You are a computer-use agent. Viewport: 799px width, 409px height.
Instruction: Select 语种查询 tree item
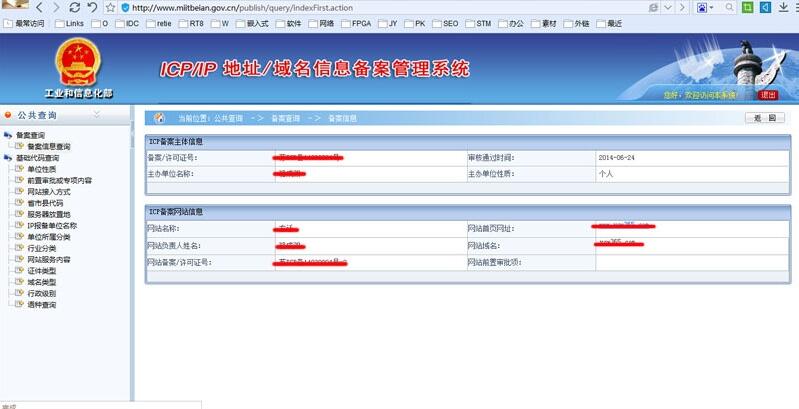41,305
